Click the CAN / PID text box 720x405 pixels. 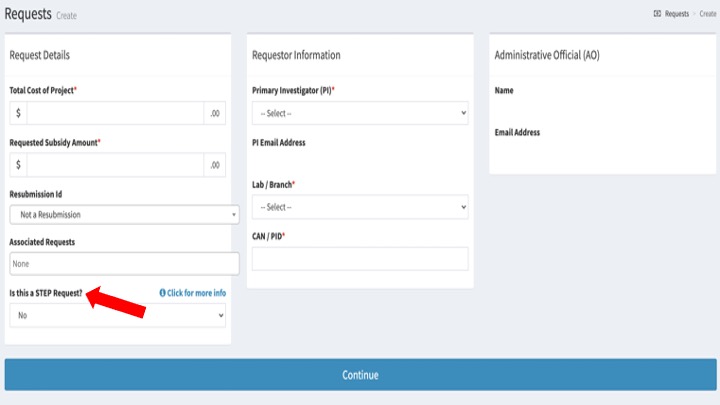click(x=360, y=259)
